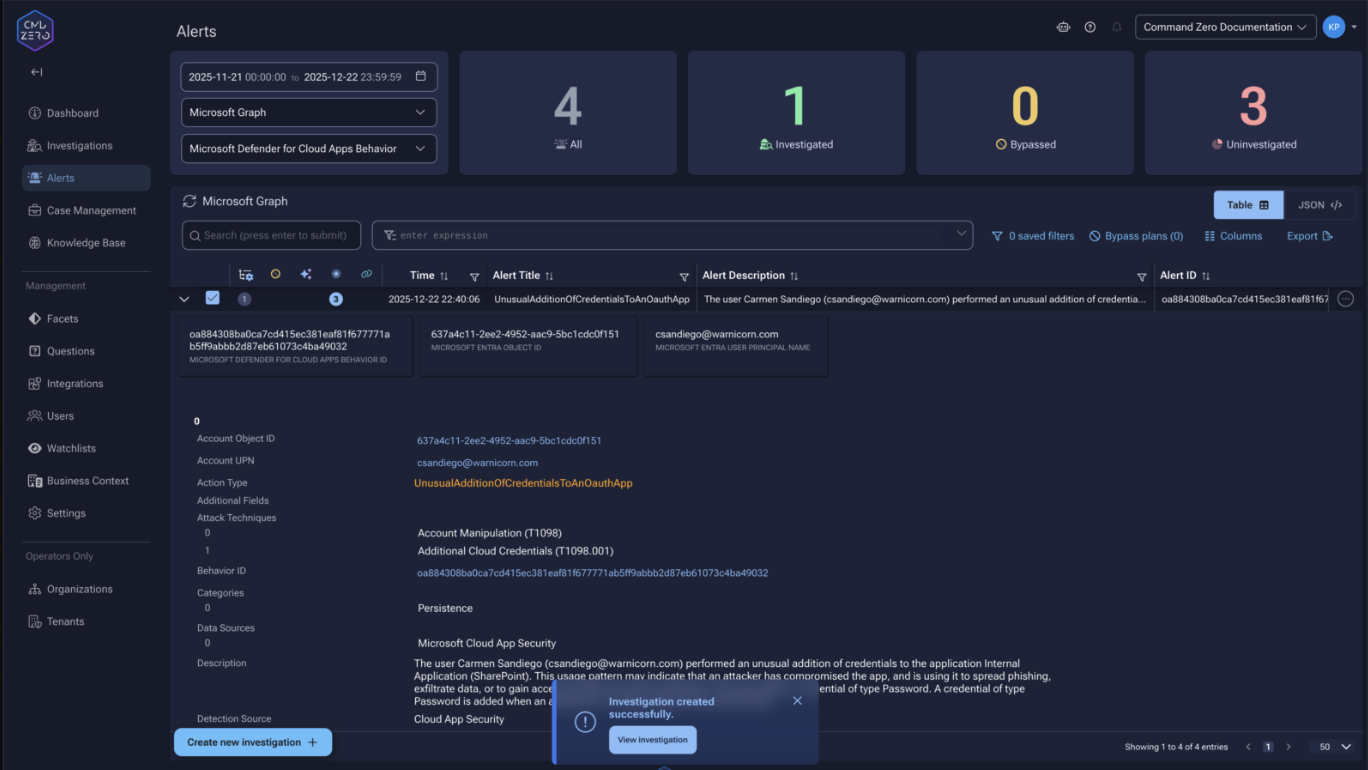Show the Investigated alerts card

pyautogui.click(x=796, y=113)
